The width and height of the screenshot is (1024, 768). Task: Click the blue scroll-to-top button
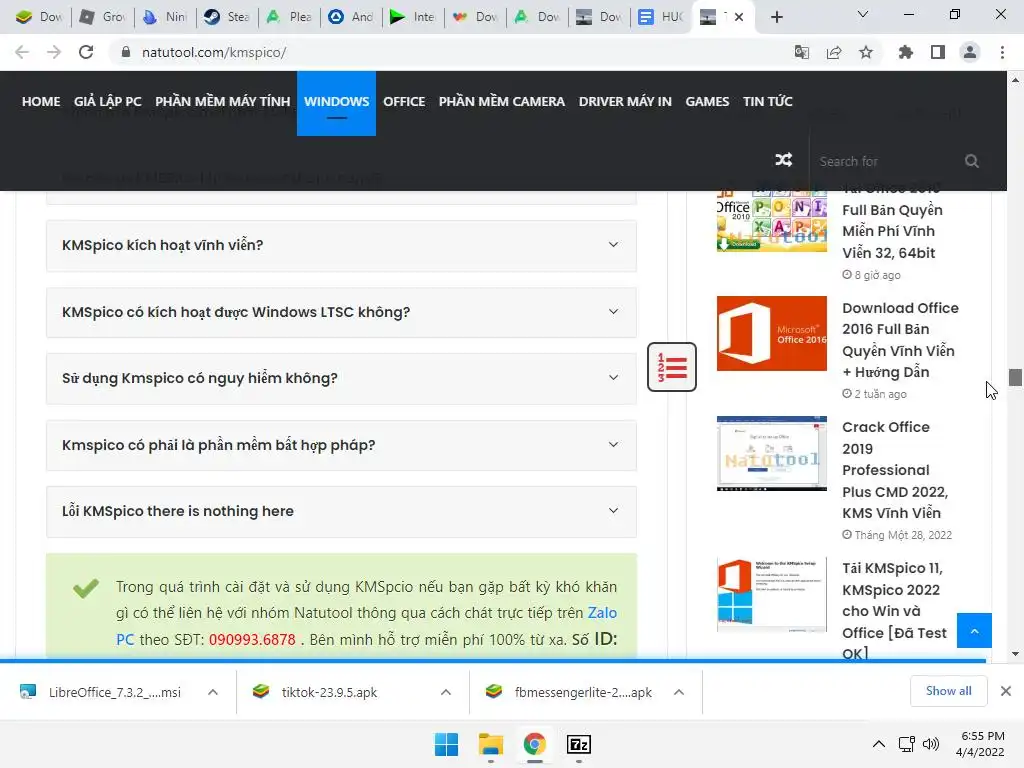click(974, 630)
